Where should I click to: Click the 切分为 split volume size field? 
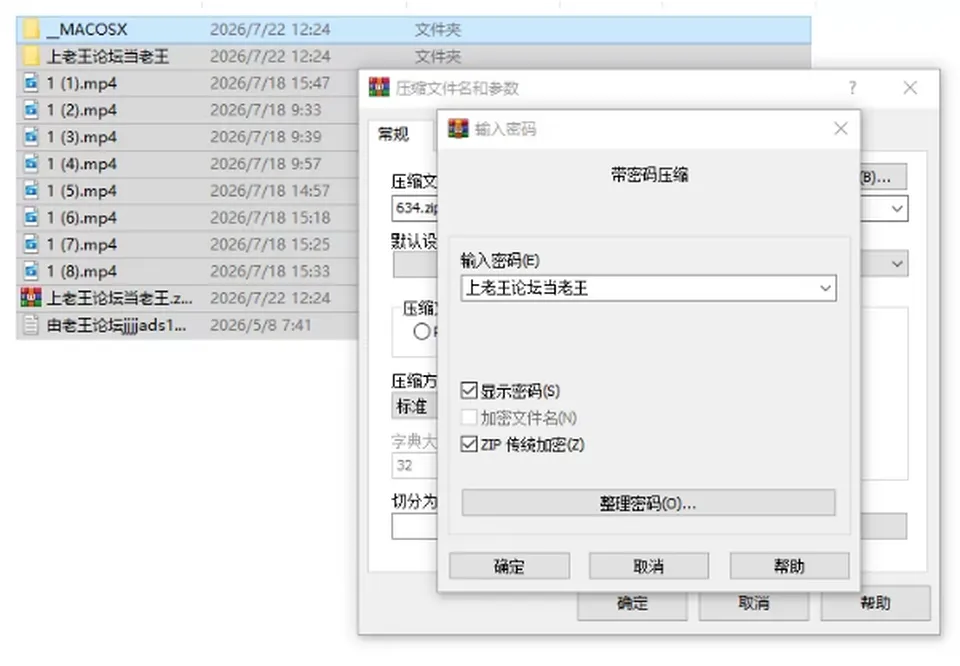414,526
